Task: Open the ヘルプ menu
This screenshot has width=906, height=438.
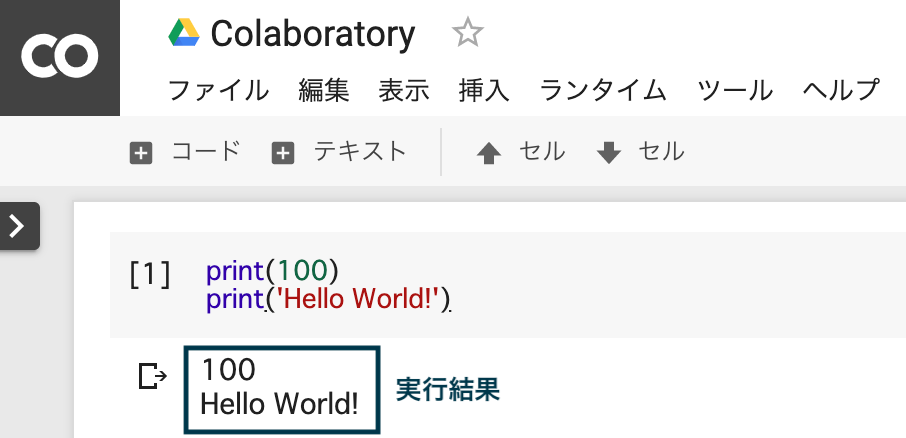Action: click(x=841, y=91)
